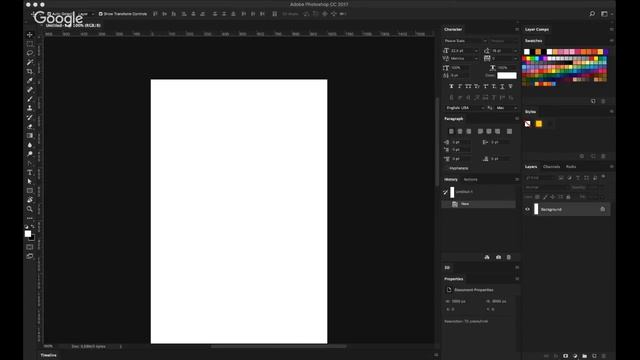Select the Eyedropper tool
The image size is (640, 360).
(x=30, y=80)
